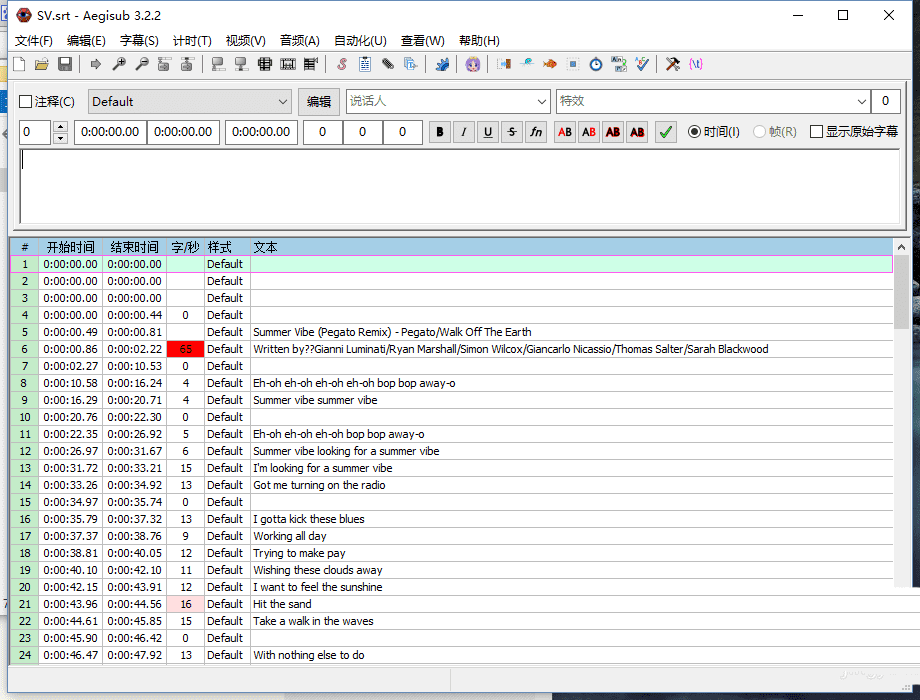
Task: Select lines visible on video frame icon
Action: pyautogui.click(x=265, y=64)
